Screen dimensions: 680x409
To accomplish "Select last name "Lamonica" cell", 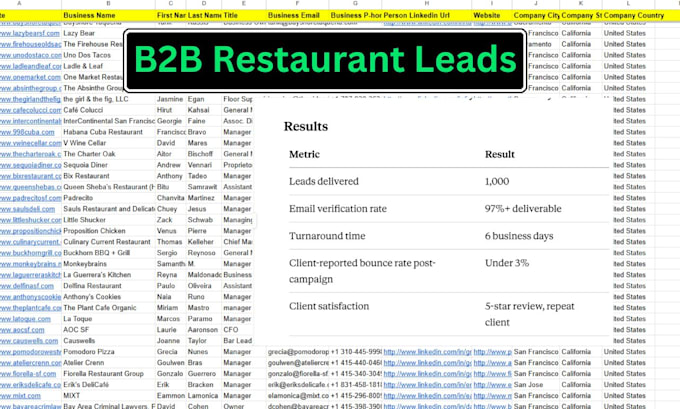I will click(x=203, y=396).
